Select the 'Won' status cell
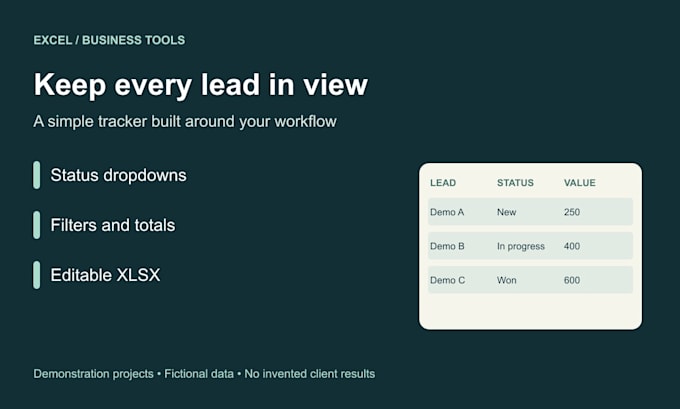The image size is (680, 409). tap(507, 280)
